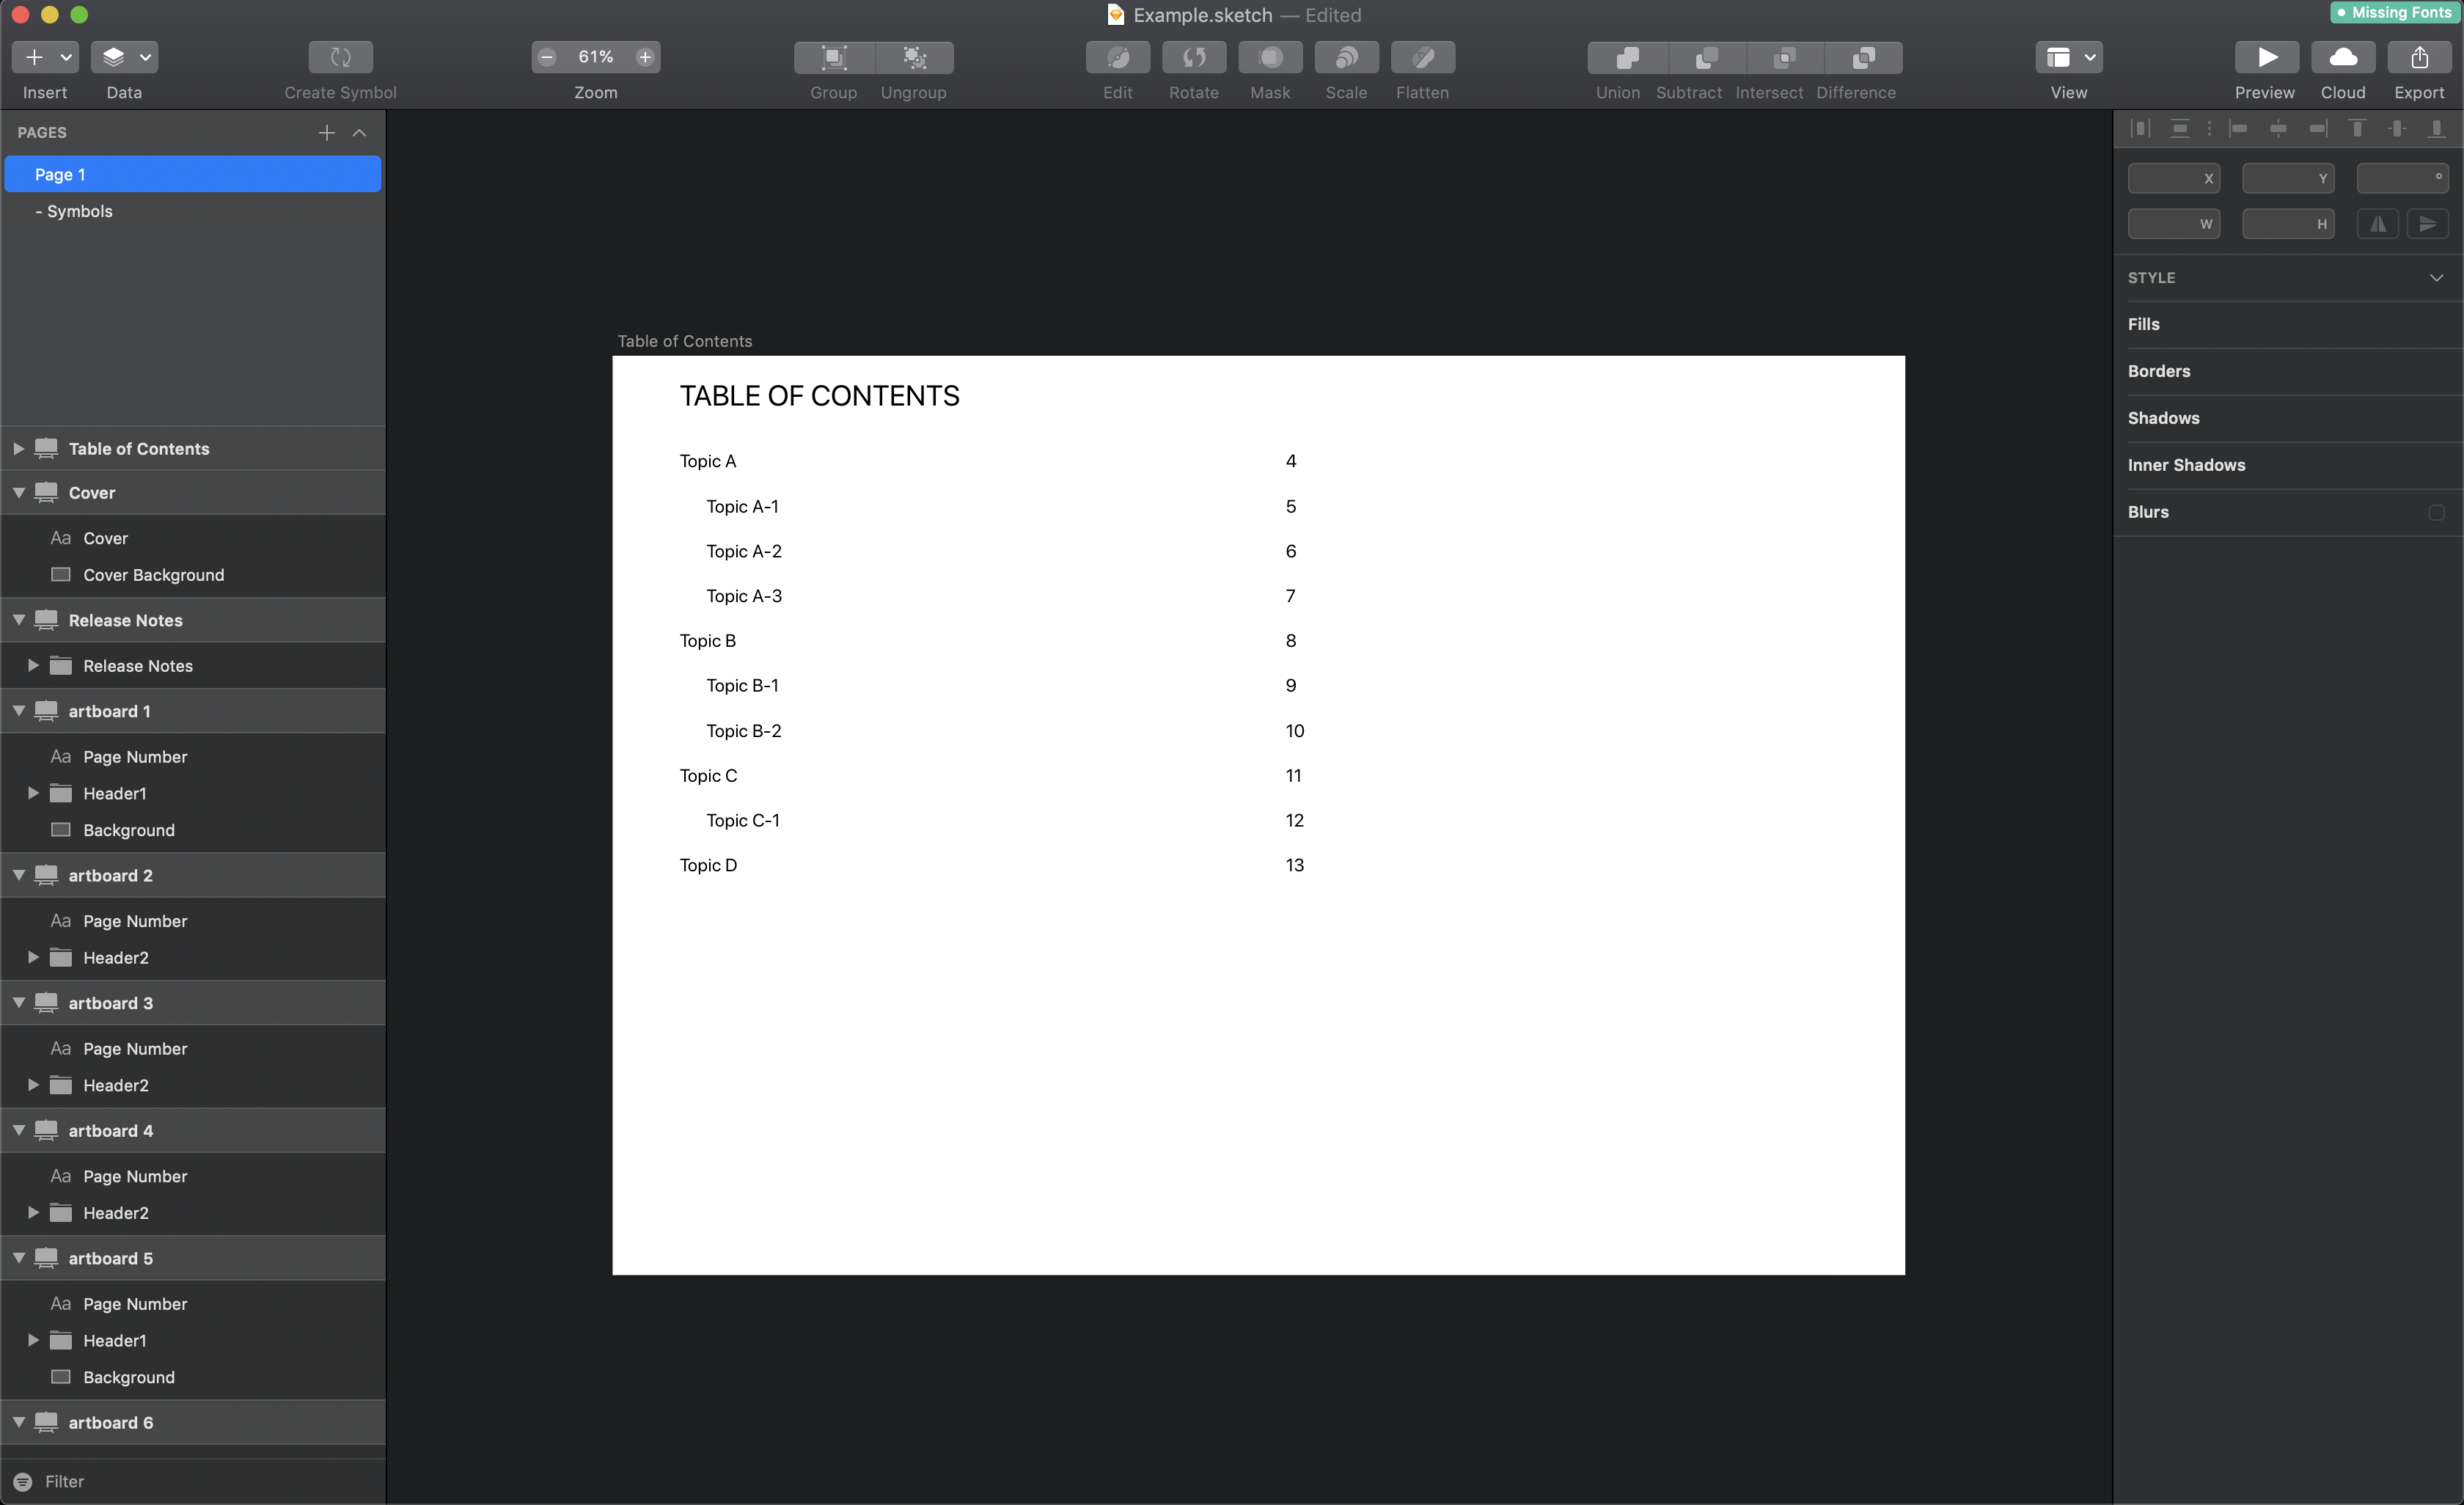Image resolution: width=2464 pixels, height=1505 pixels.
Task: Click the Page 1 tab
Action: click(x=195, y=172)
